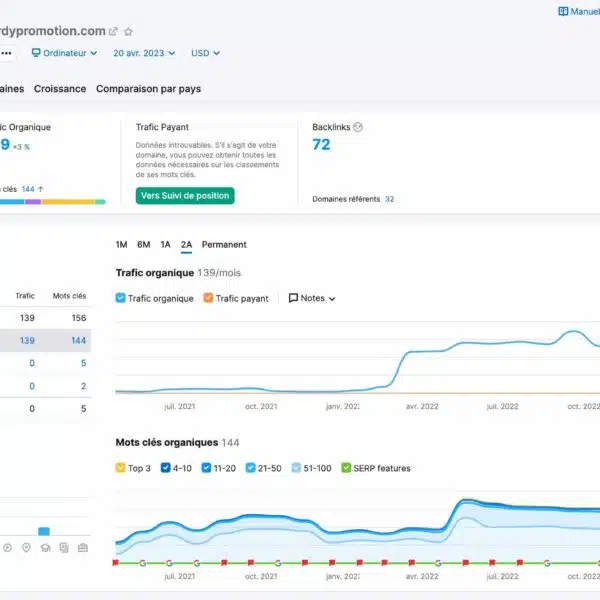Select the 6M time range
The height and width of the screenshot is (600, 600).
point(144,244)
